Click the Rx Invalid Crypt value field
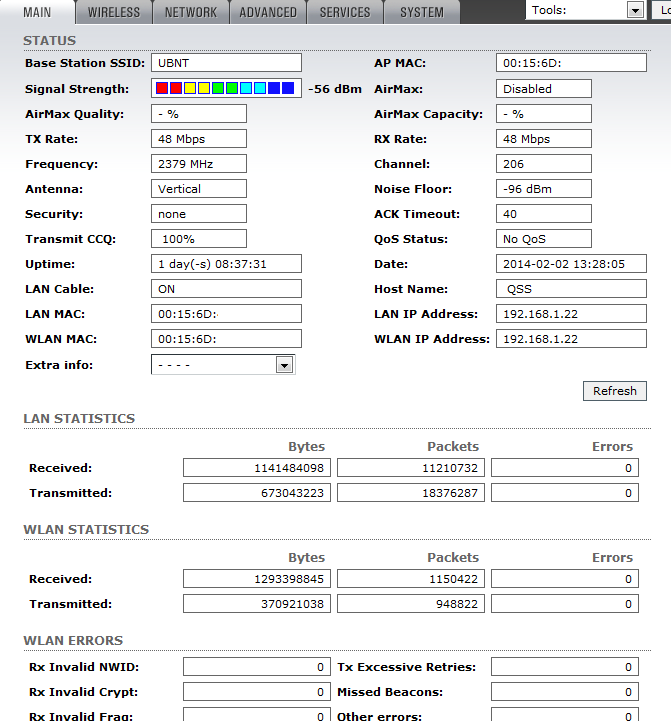The height and width of the screenshot is (721, 671). point(257,692)
